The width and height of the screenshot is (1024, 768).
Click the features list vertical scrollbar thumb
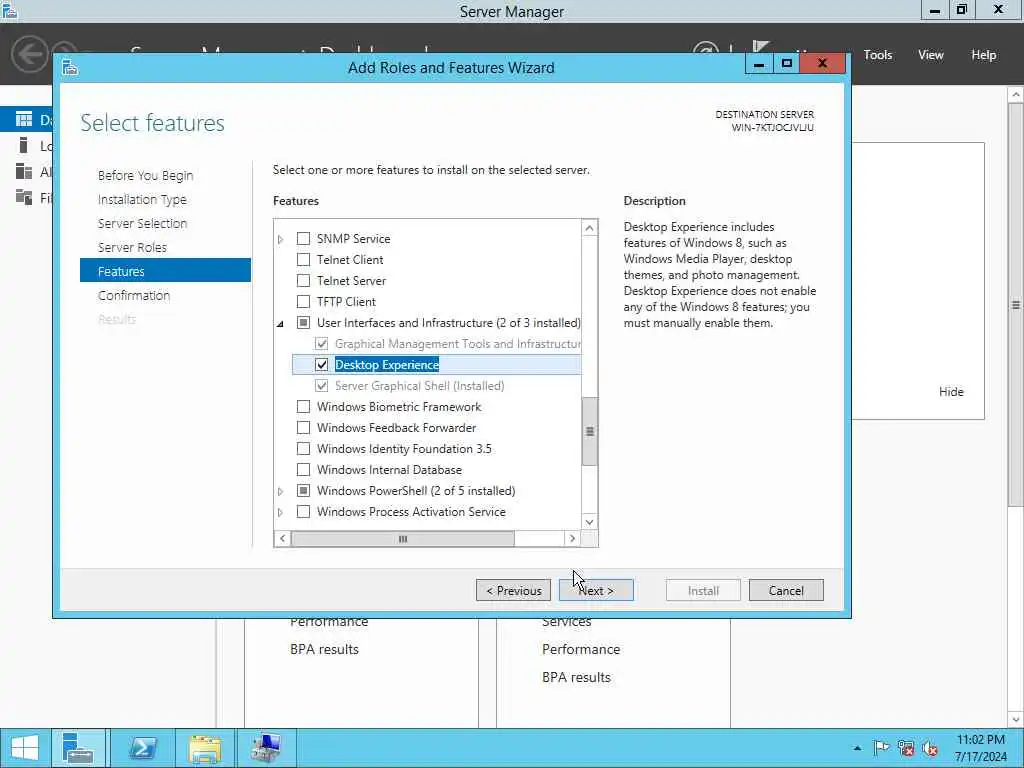point(590,431)
